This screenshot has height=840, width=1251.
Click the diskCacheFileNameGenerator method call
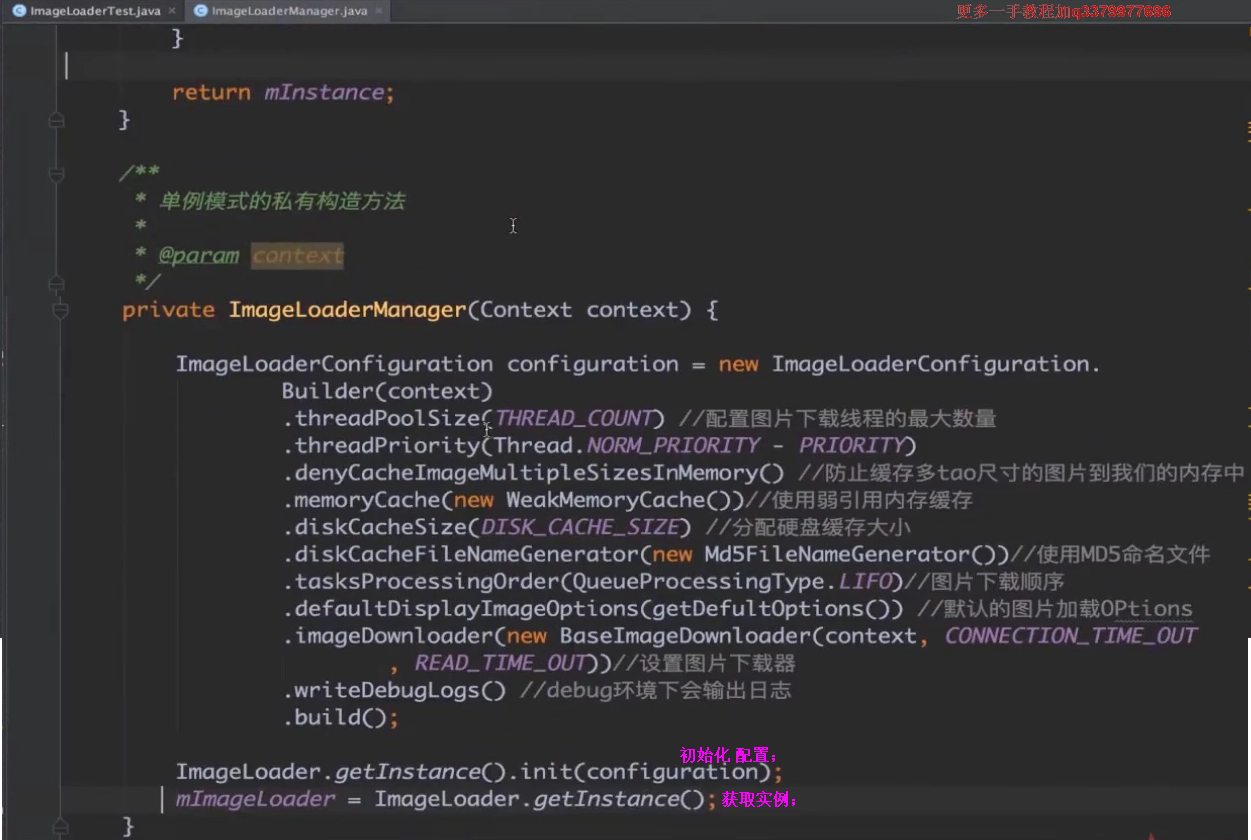467,553
